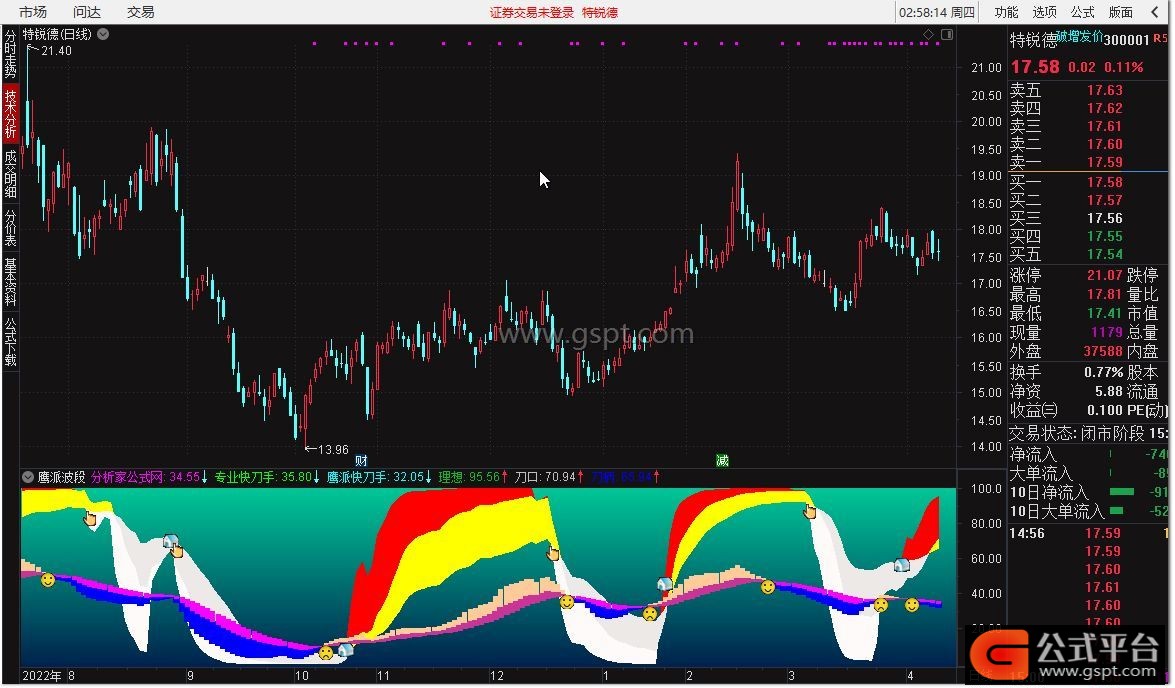
Task: Click the December smiley face marker
Action: click(x=567, y=601)
